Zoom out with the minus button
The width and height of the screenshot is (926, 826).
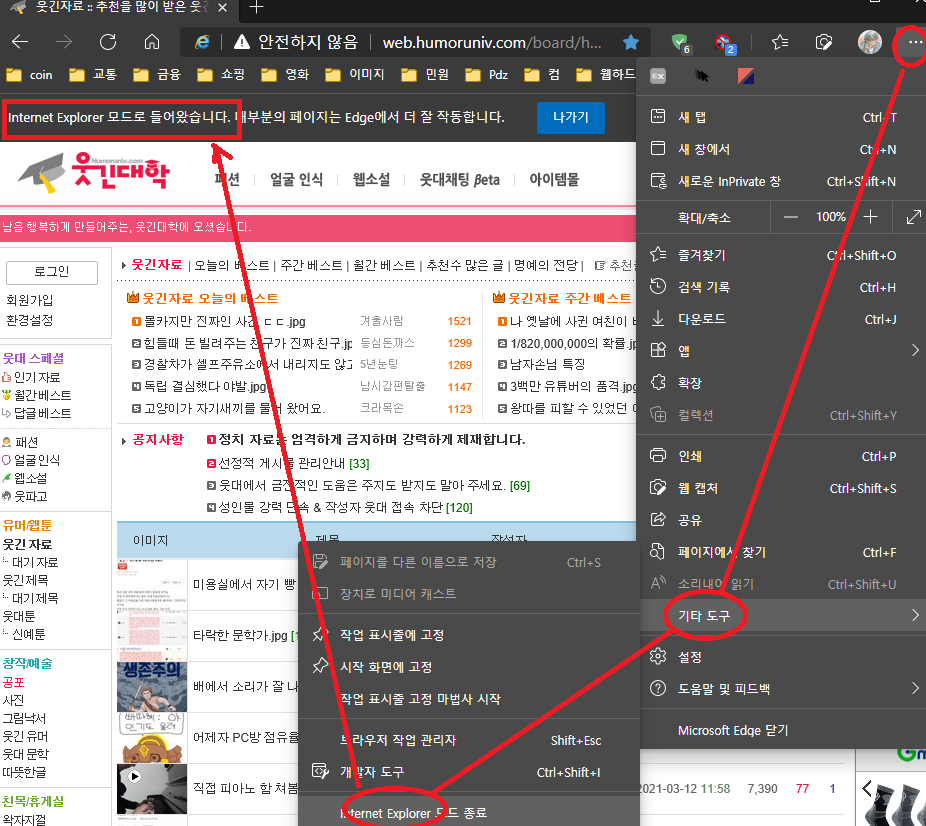pyautogui.click(x=791, y=217)
